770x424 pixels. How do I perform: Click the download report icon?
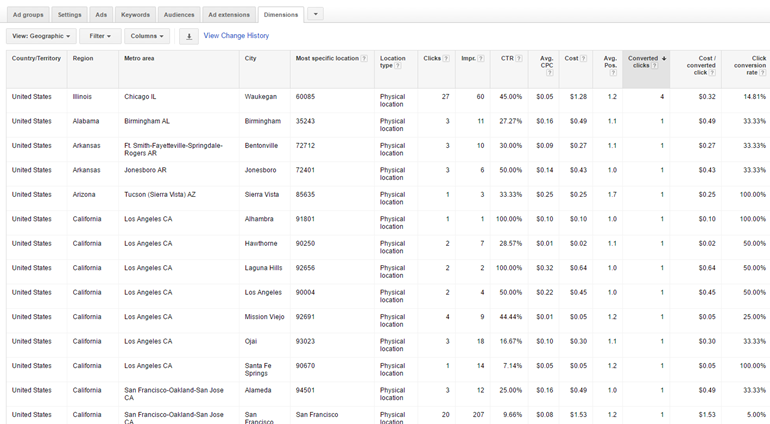click(x=188, y=36)
